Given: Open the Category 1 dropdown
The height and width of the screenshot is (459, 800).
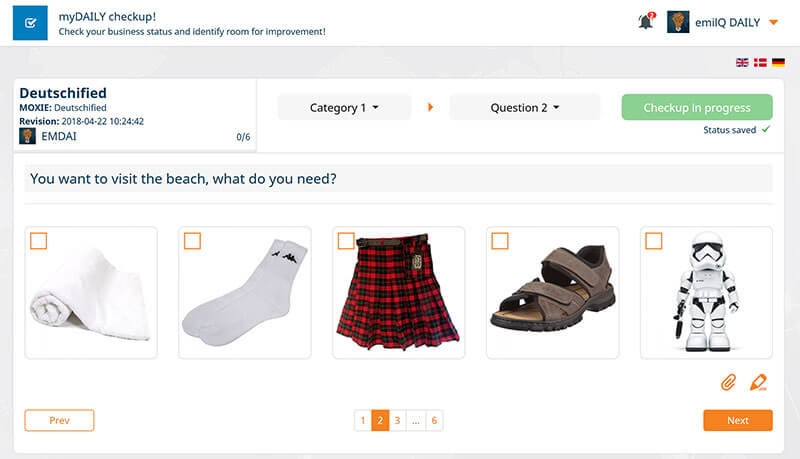Looking at the screenshot, I should click(344, 108).
